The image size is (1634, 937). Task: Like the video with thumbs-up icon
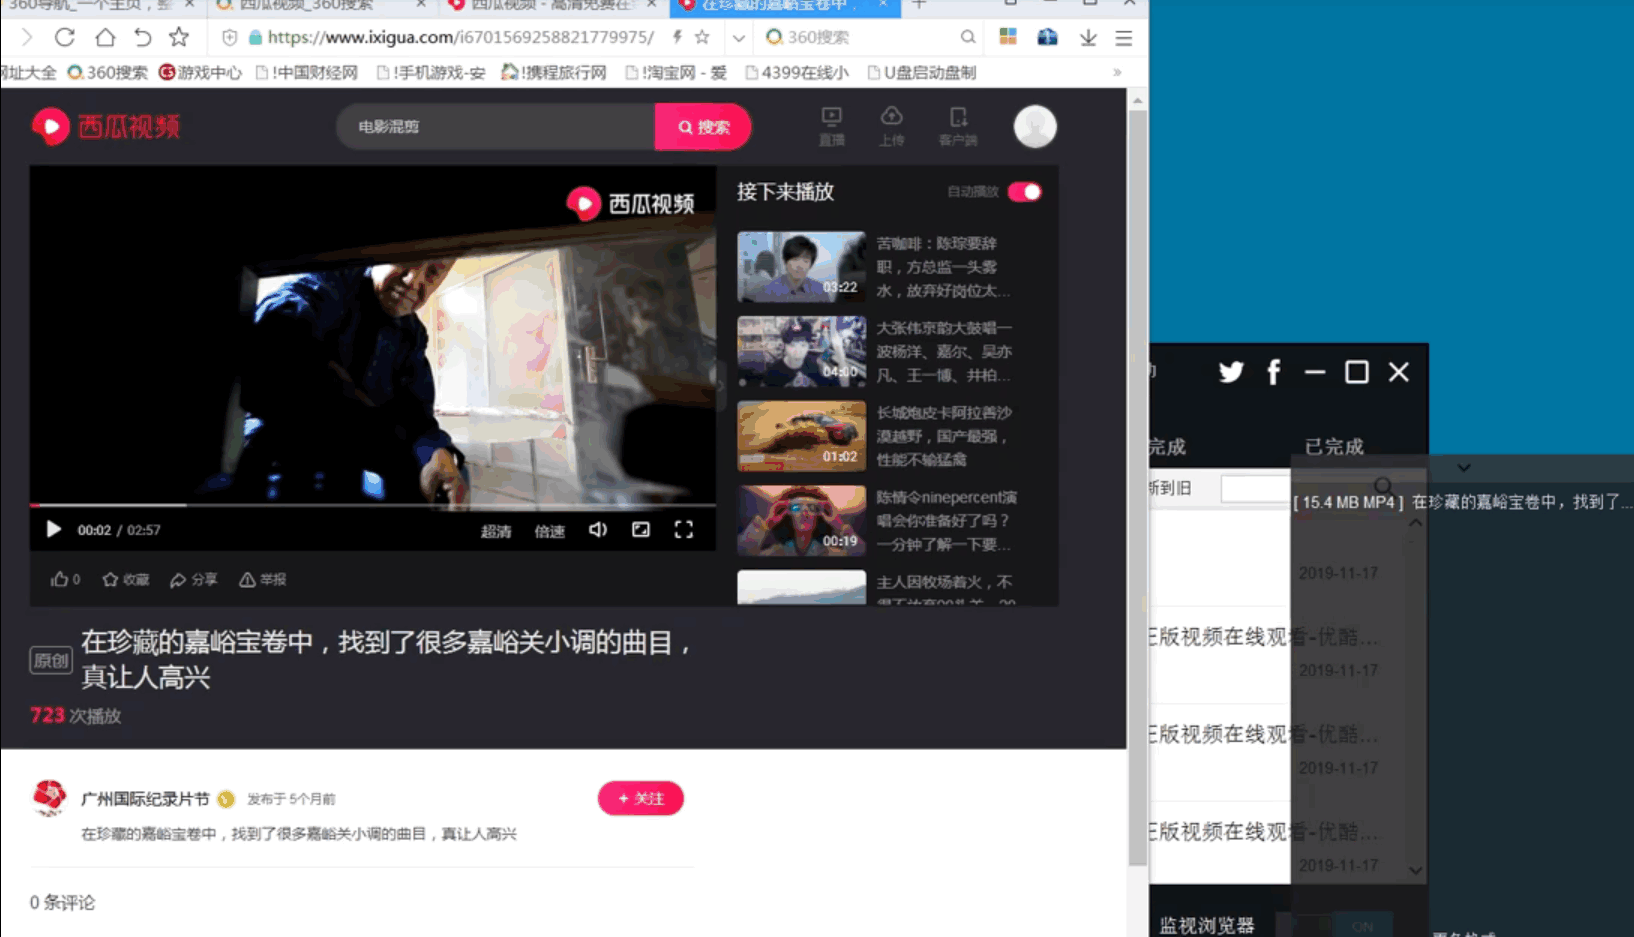coord(60,580)
